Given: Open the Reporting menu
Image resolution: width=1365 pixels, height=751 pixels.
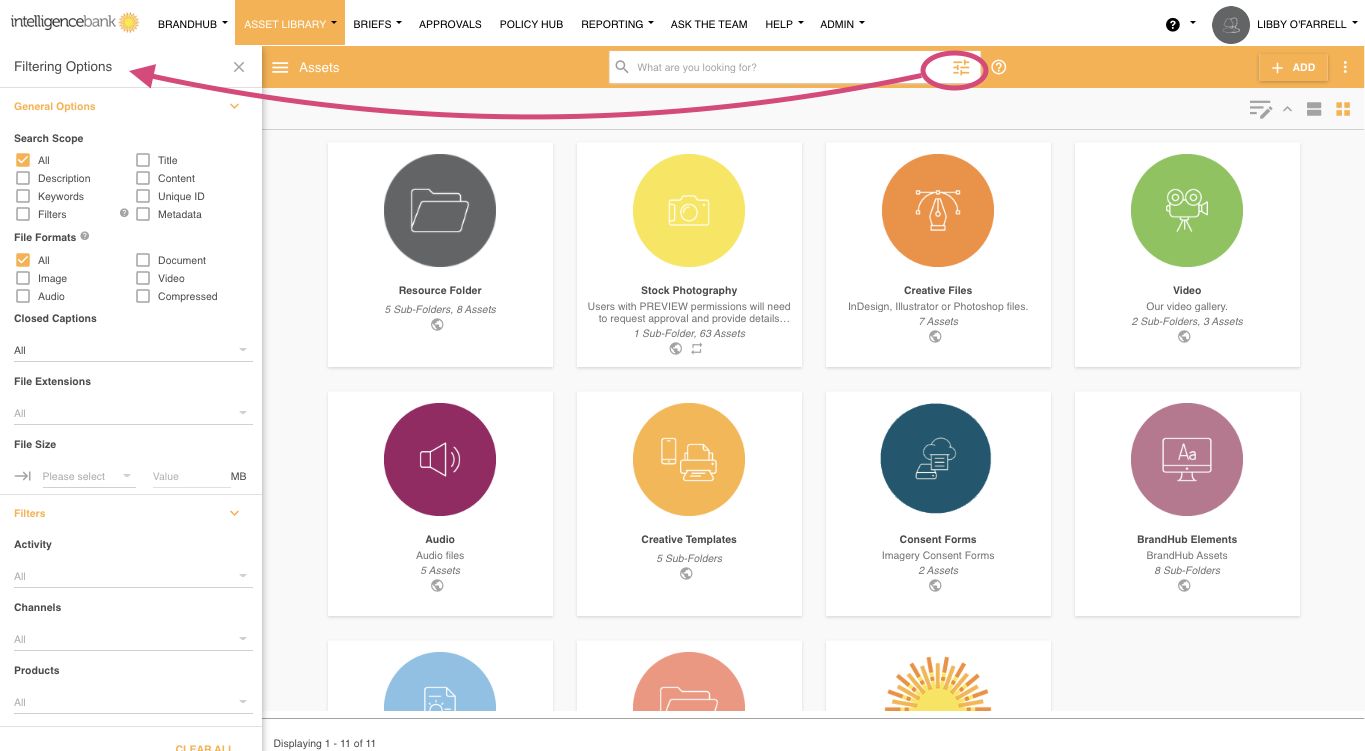Looking at the screenshot, I should pos(616,24).
